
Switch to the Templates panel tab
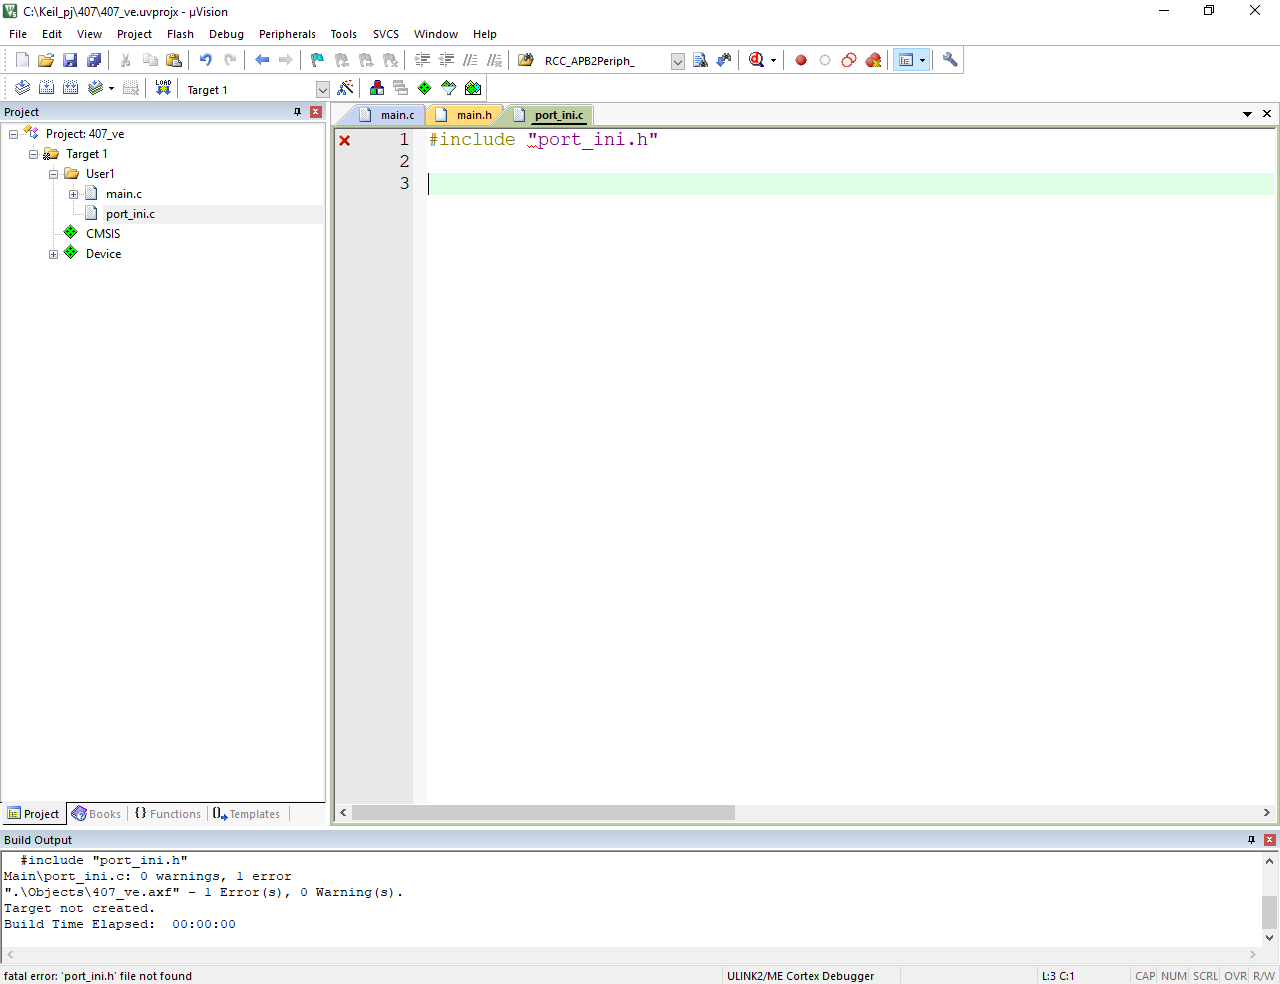246,814
